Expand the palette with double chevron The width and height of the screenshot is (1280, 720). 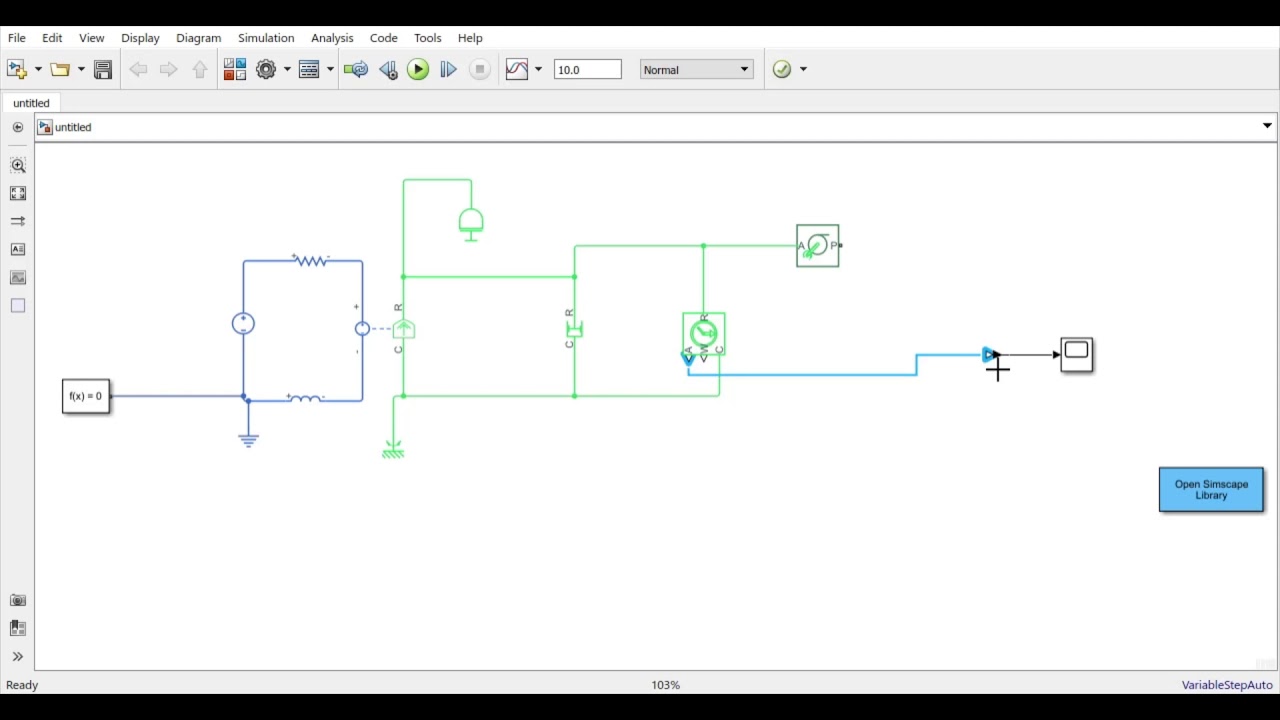coord(18,656)
